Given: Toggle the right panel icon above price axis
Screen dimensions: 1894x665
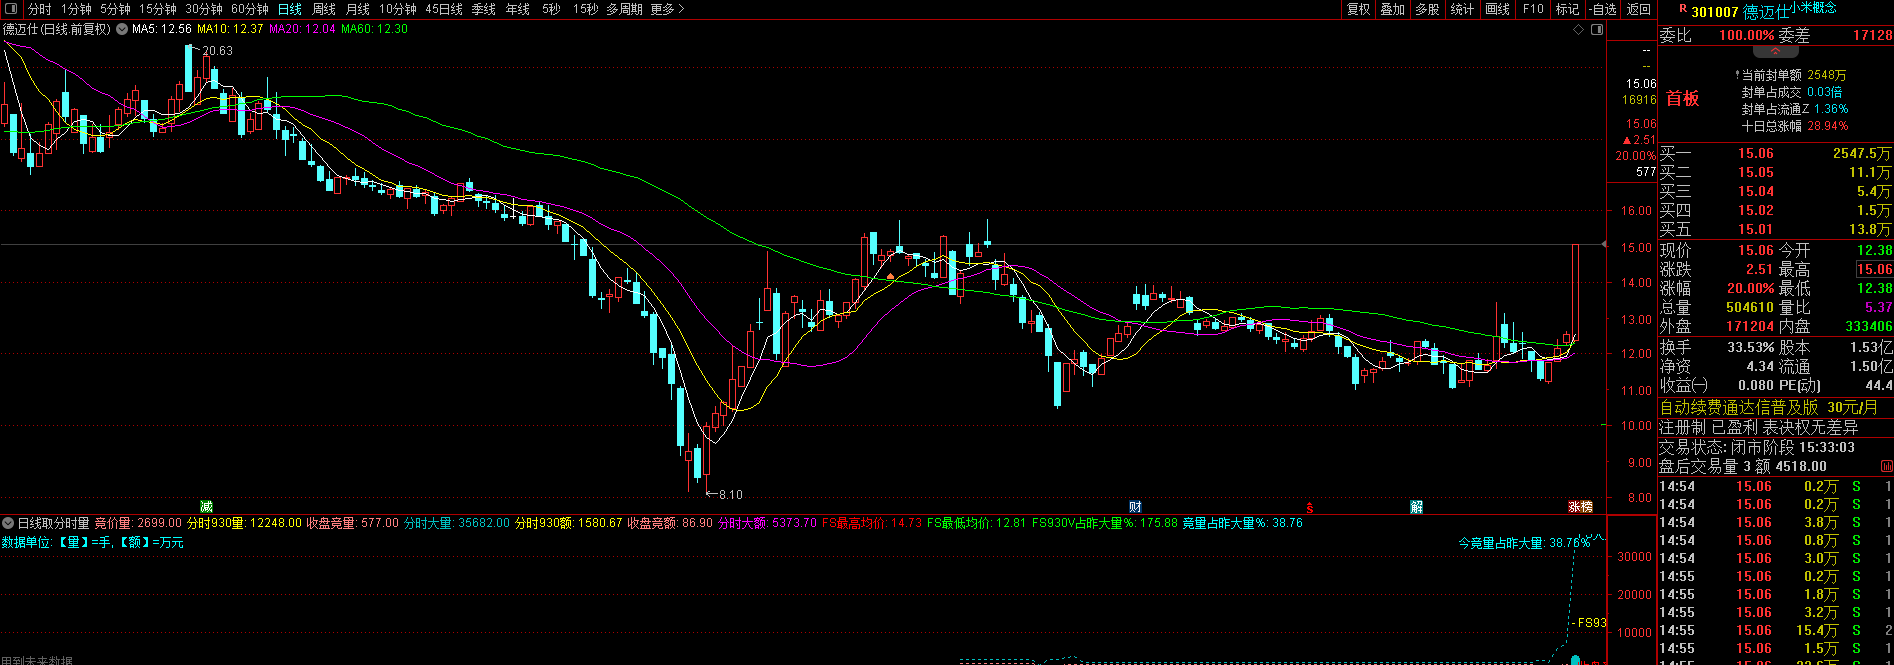Looking at the screenshot, I should 1596,30.
